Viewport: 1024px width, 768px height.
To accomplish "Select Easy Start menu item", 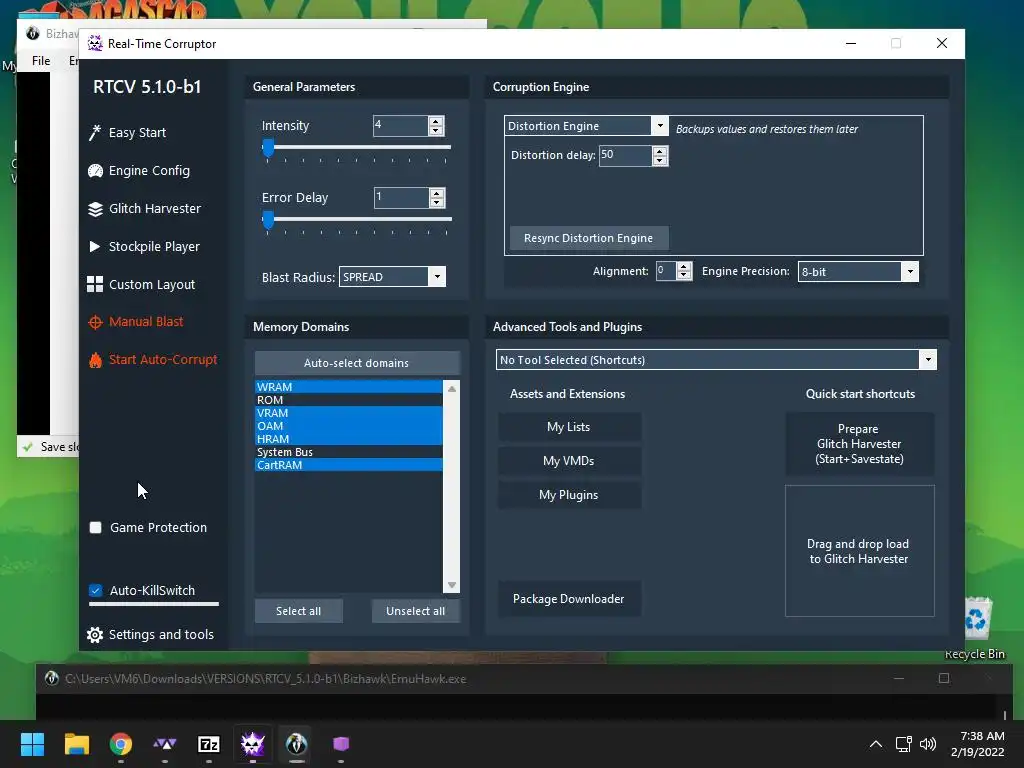I will pyautogui.click(x=137, y=133).
